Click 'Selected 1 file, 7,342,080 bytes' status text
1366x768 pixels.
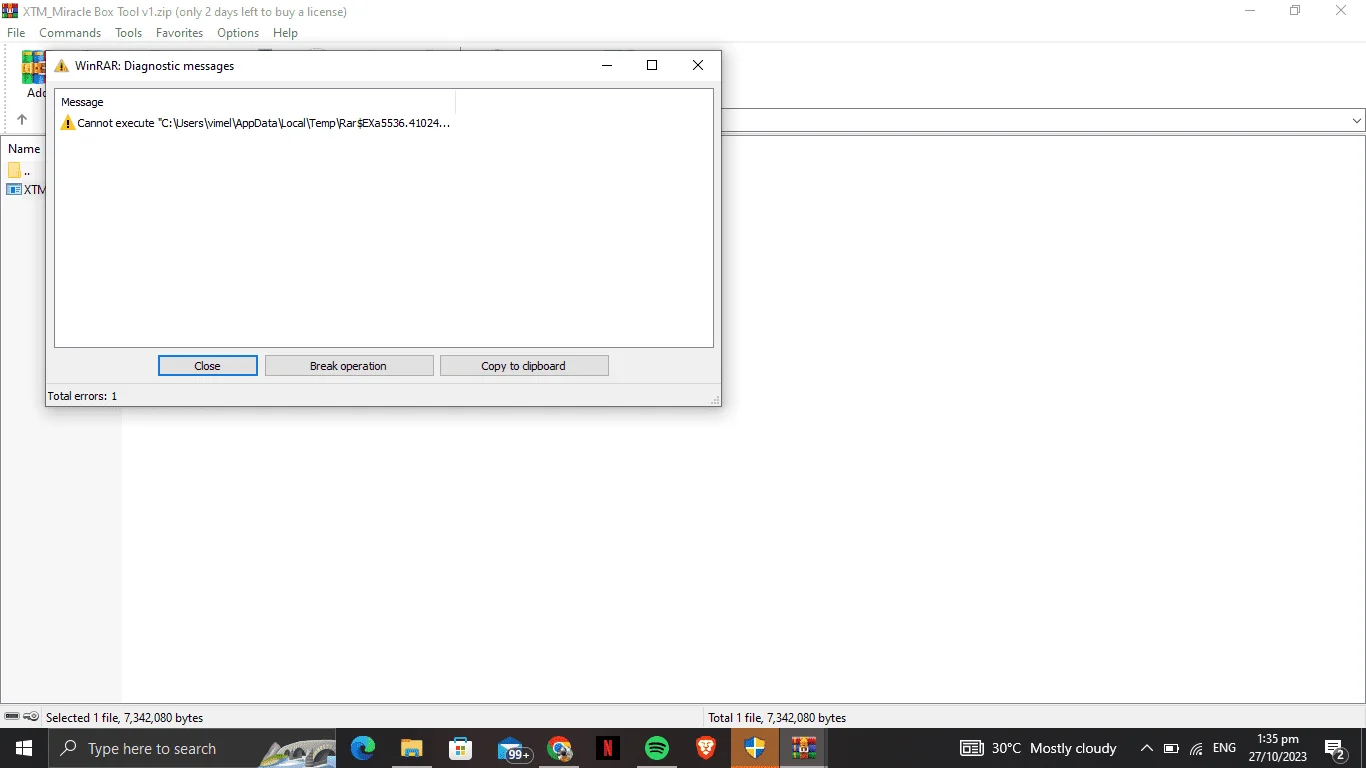pyautogui.click(x=125, y=718)
